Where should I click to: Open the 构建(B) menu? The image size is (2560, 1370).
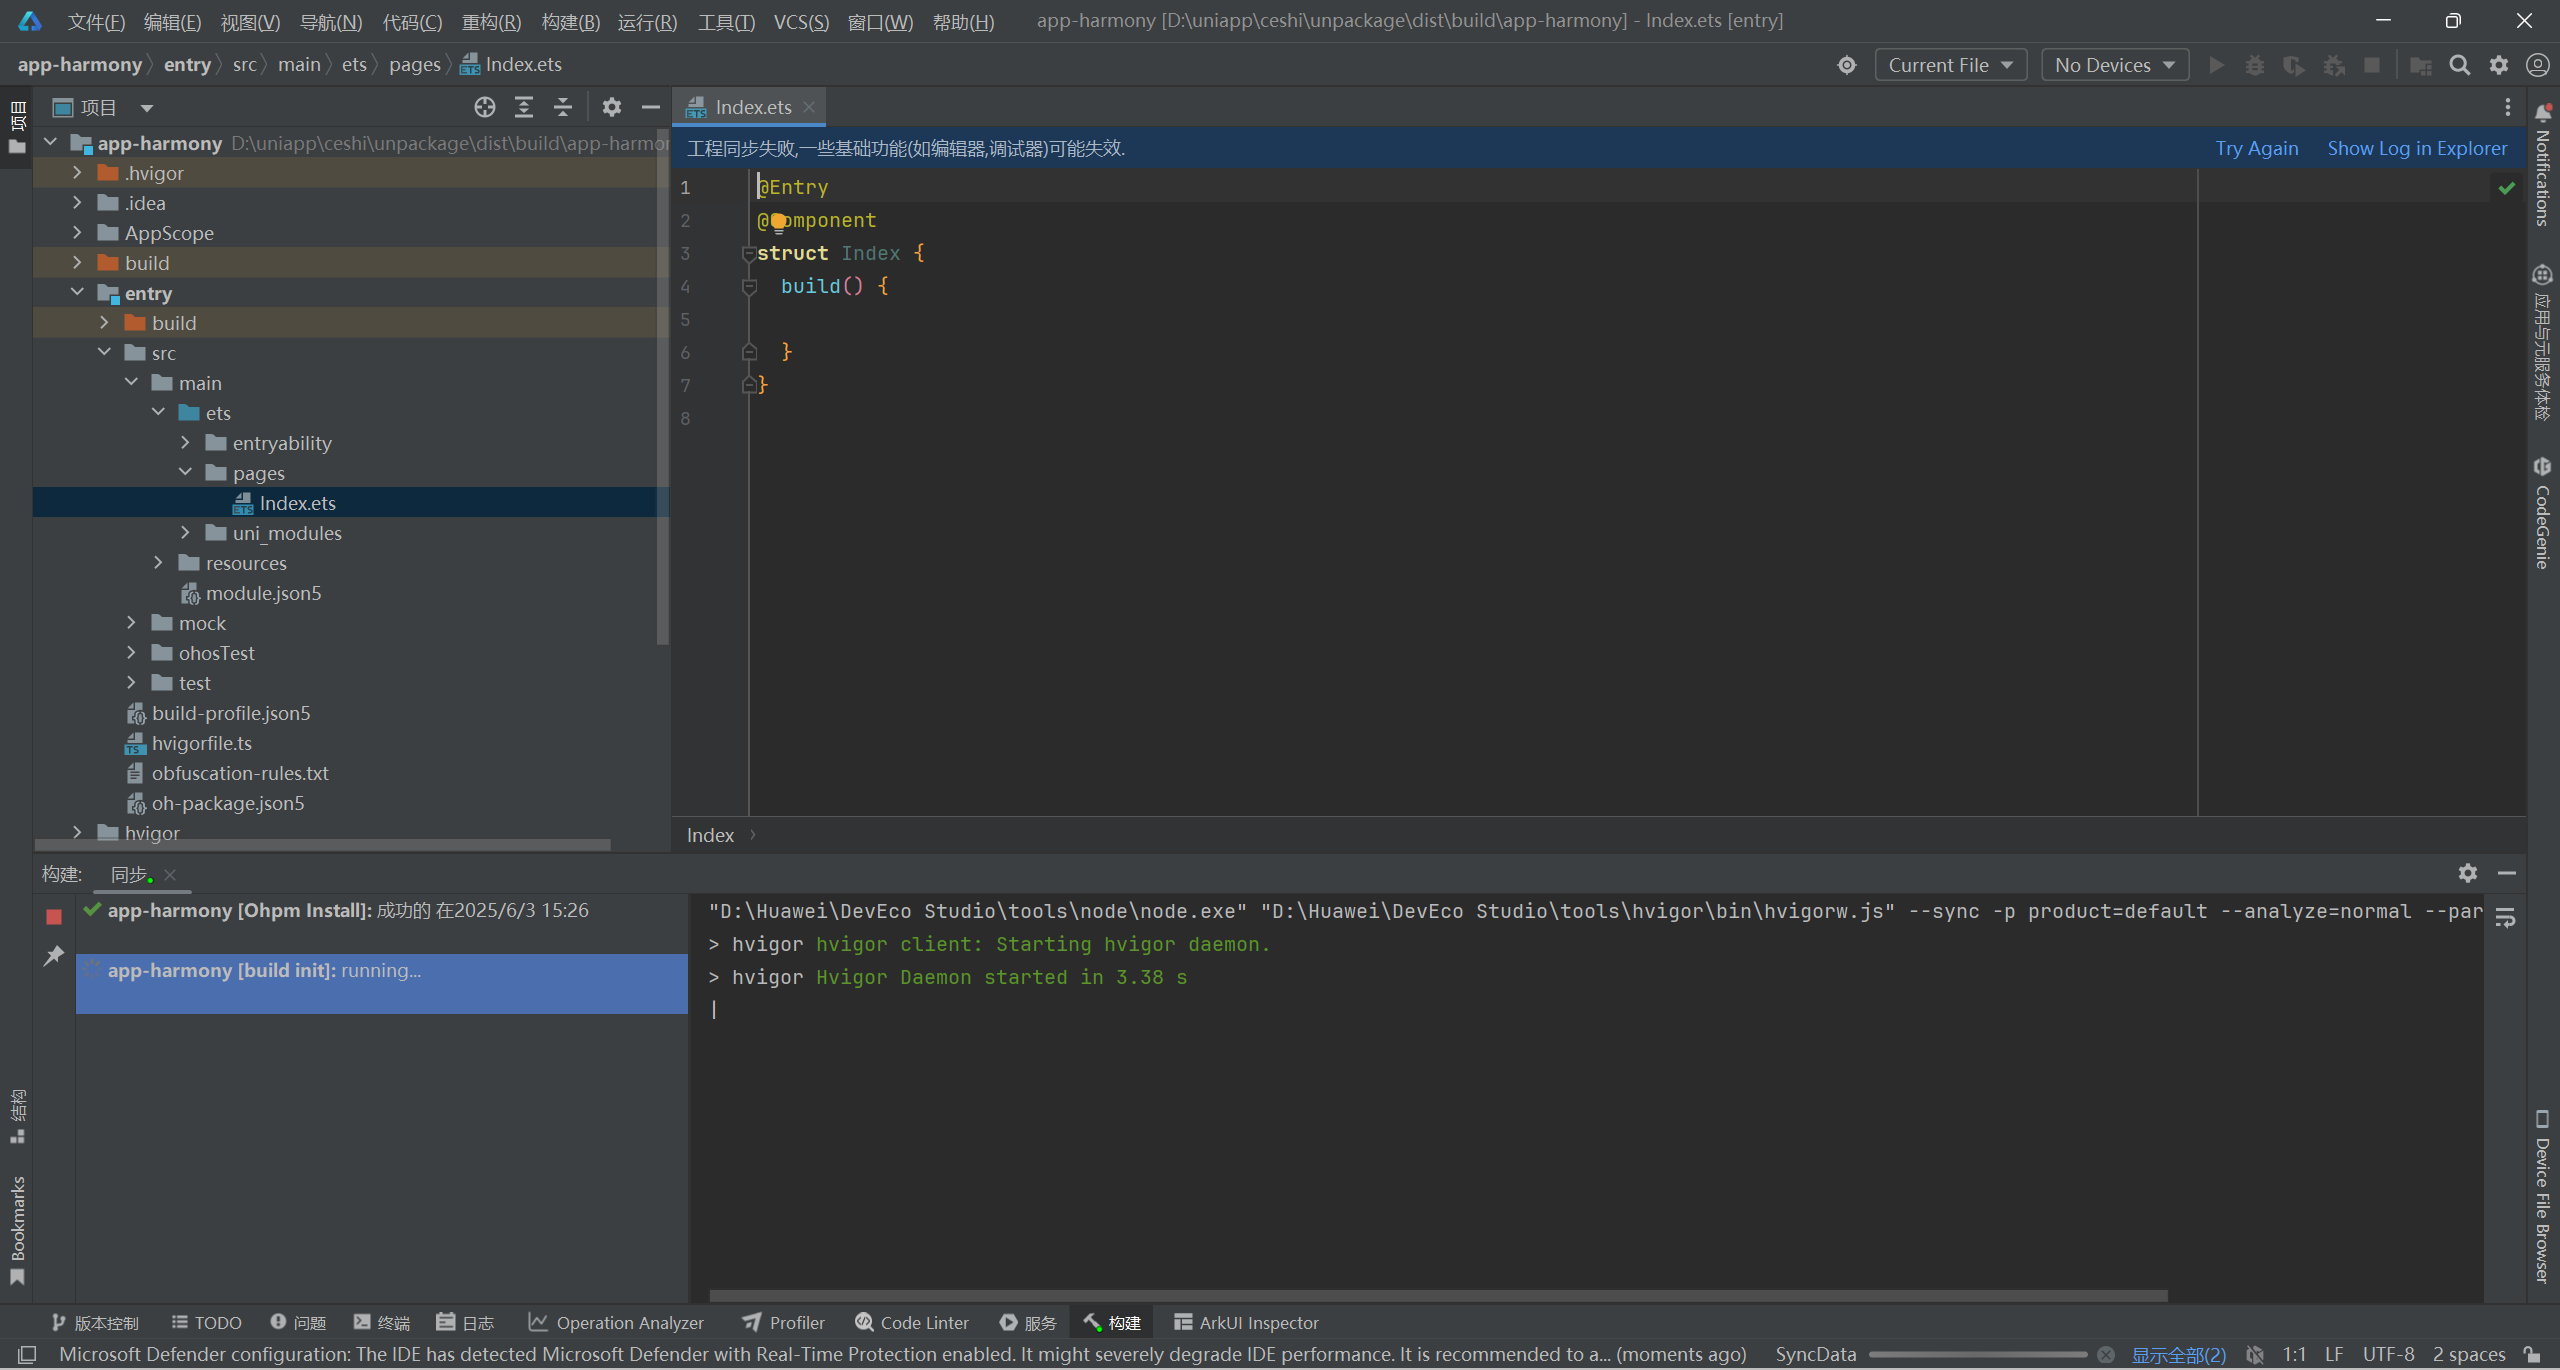[x=570, y=21]
